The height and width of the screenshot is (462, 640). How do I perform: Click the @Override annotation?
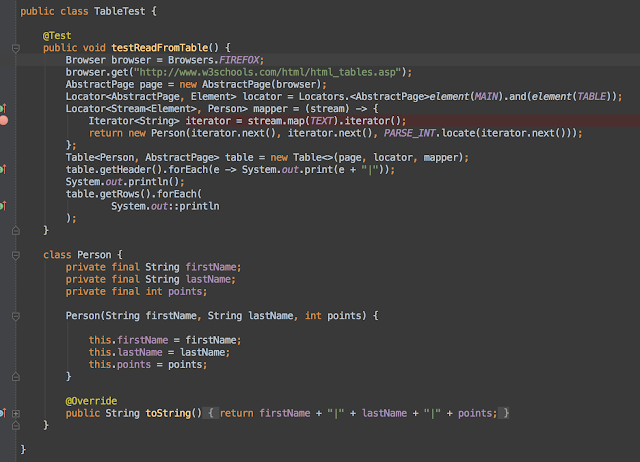(91, 401)
